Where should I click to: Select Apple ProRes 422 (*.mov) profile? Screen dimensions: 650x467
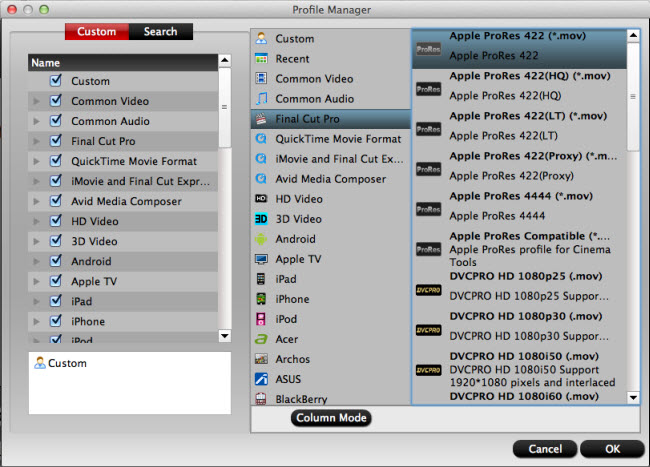(519, 48)
